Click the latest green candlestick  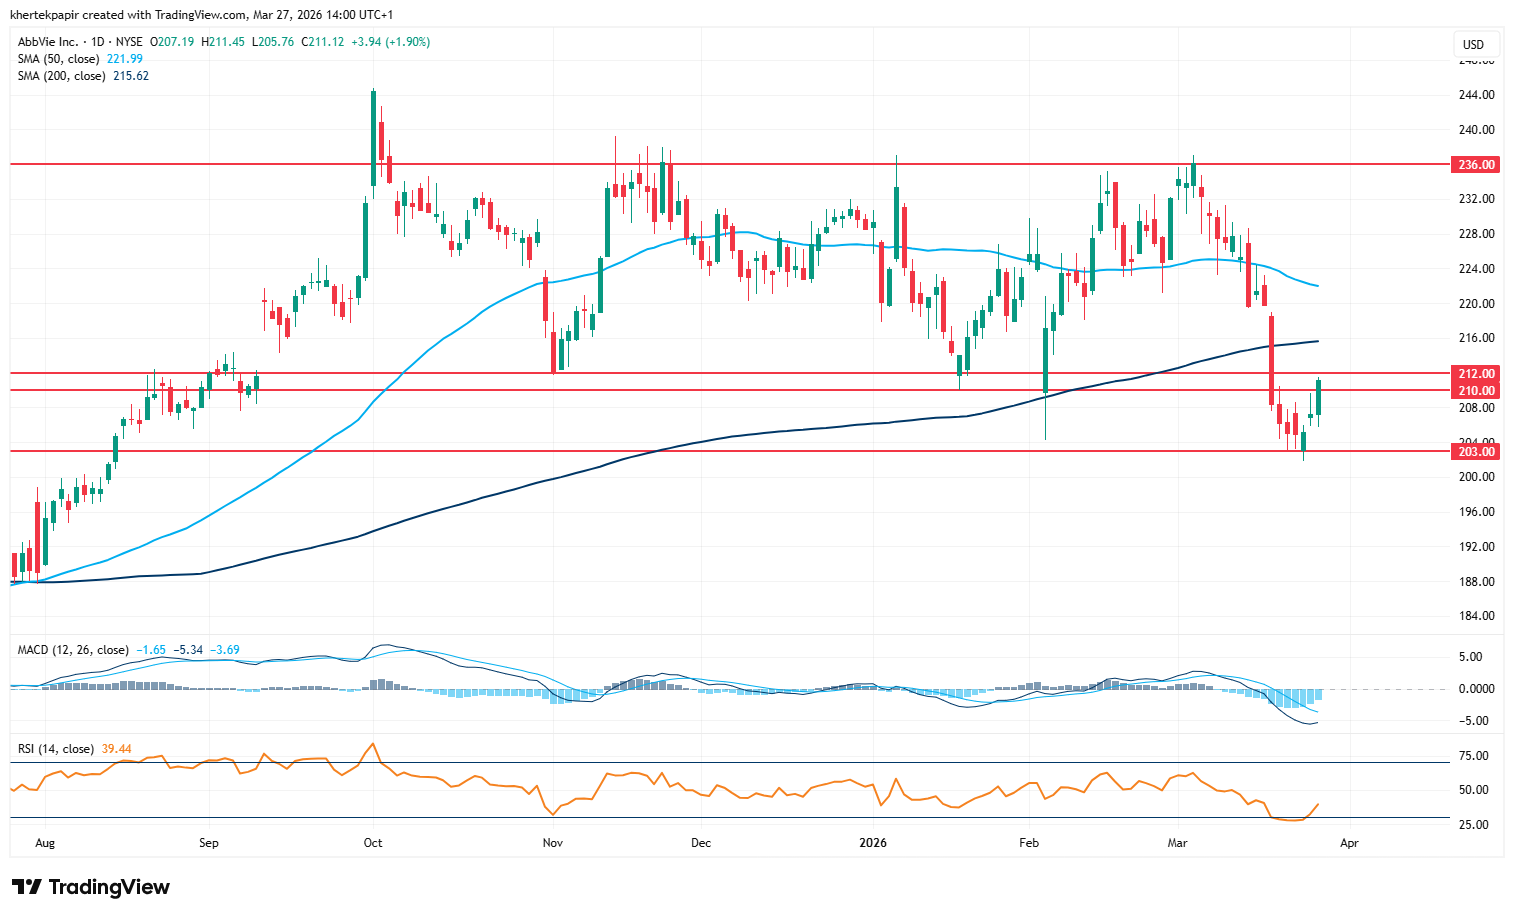pos(1319,397)
